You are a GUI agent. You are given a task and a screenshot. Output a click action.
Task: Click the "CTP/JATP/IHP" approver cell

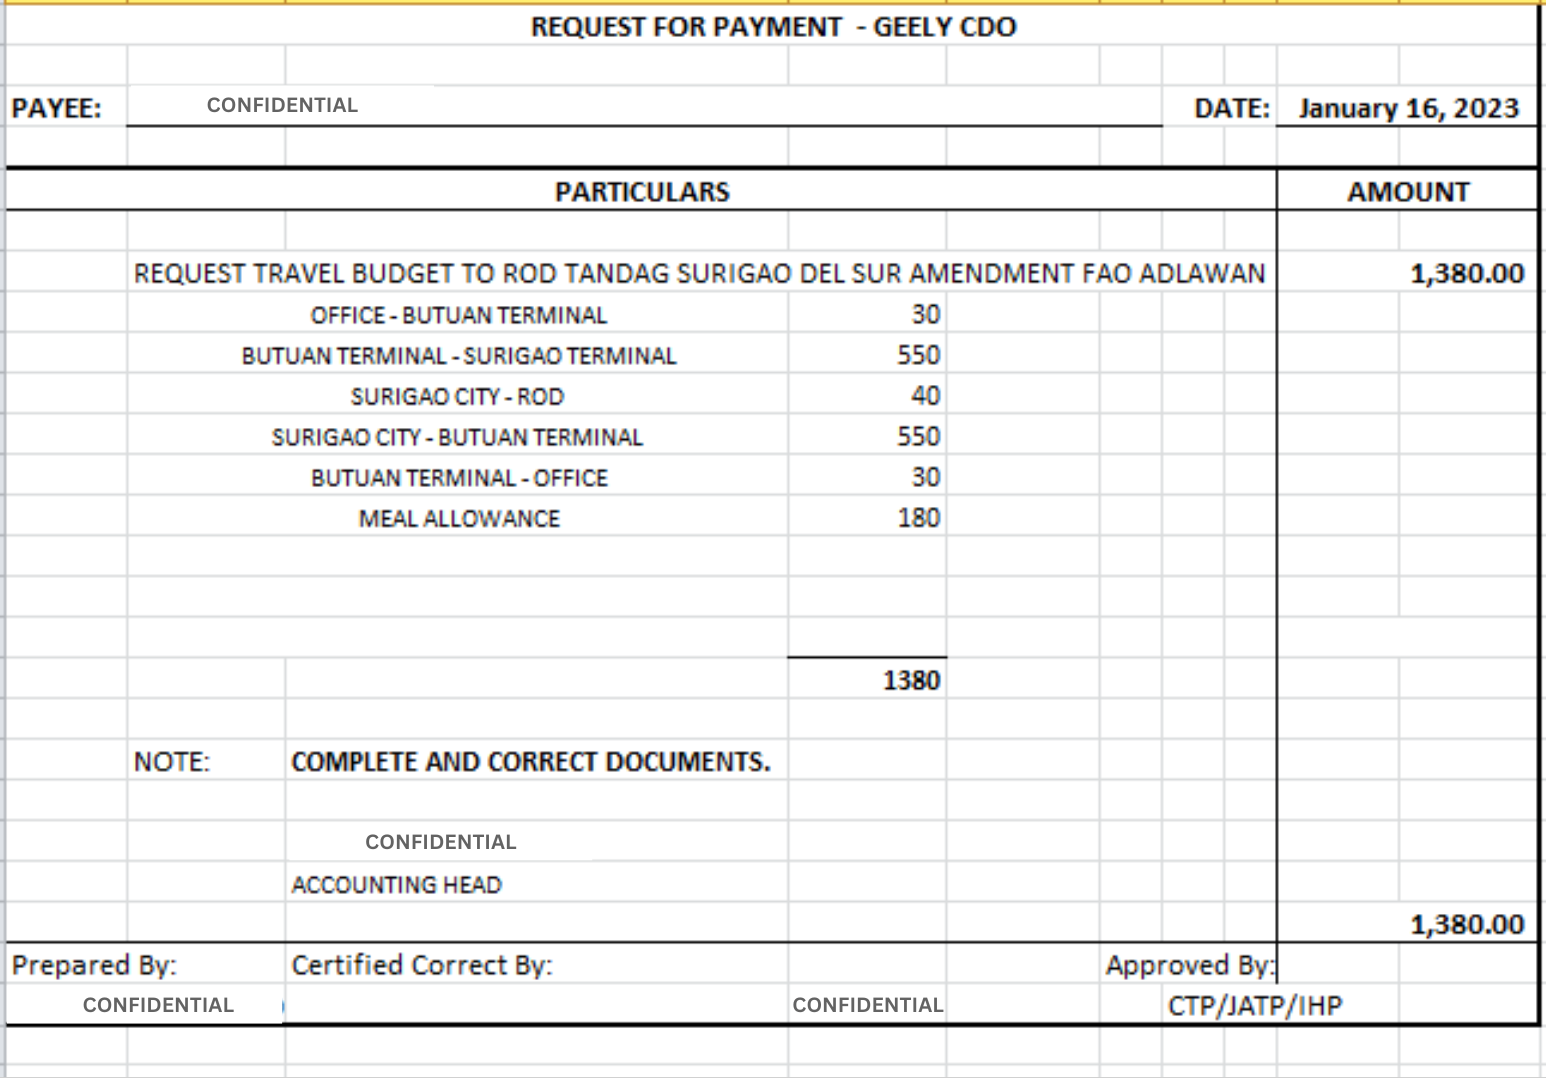(x=1255, y=1006)
